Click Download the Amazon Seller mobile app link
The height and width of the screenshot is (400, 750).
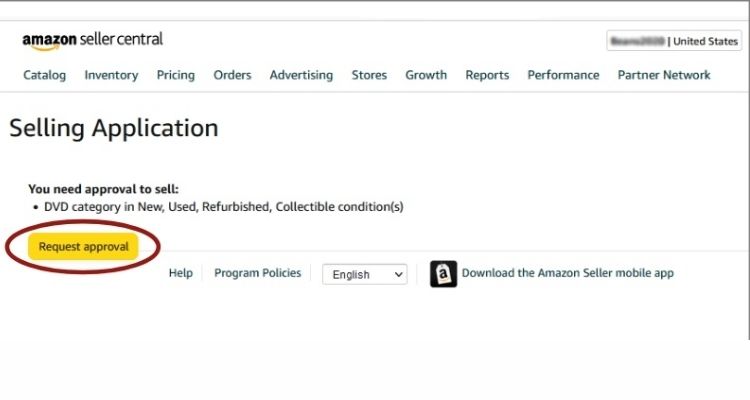click(x=567, y=273)
